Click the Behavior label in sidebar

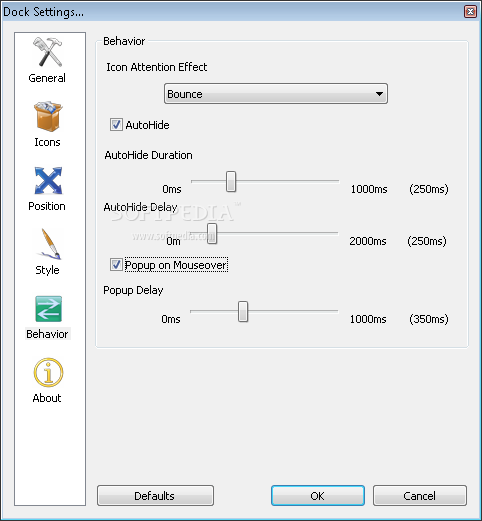(47, 334)
